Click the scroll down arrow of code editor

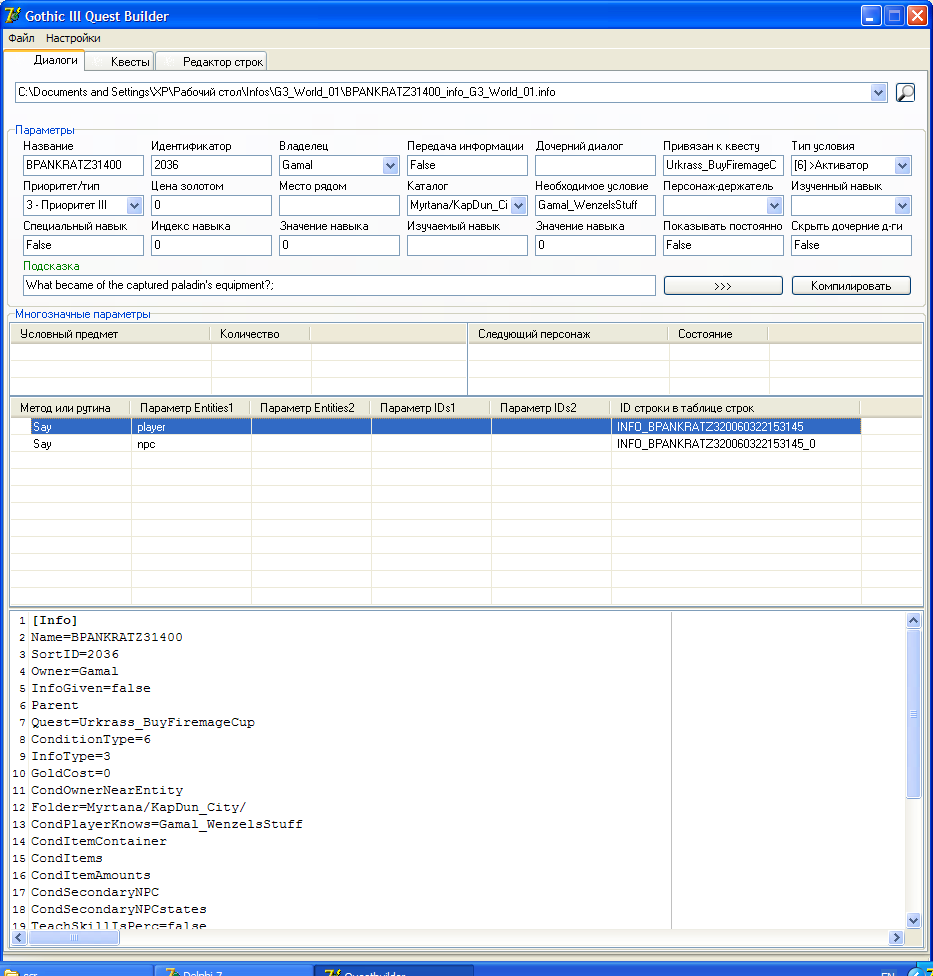coord(913,920)
